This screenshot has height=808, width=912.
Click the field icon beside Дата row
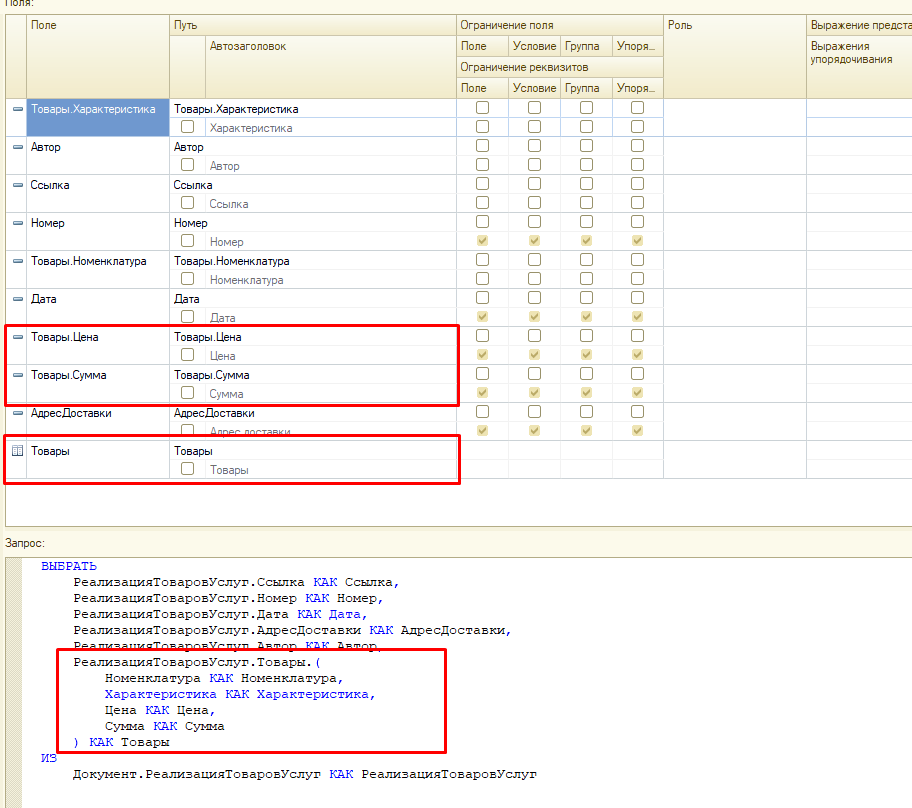tap(17, 299)
